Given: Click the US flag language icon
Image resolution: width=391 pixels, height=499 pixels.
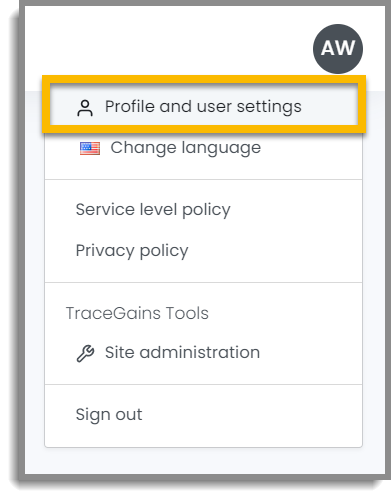Looking at the screenshot, I should 90,148.
